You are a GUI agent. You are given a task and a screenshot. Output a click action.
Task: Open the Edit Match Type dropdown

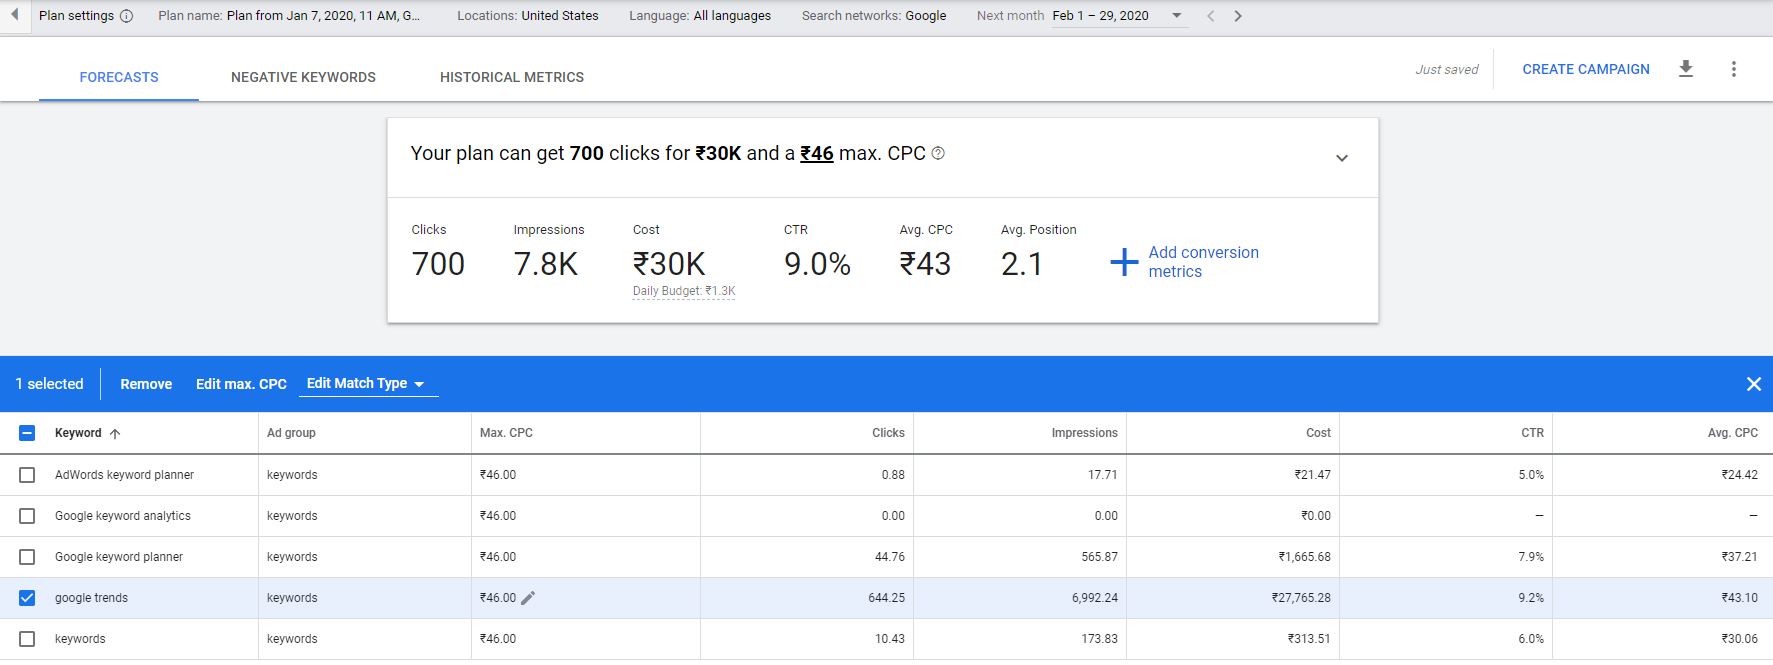(x=368, y=384)
